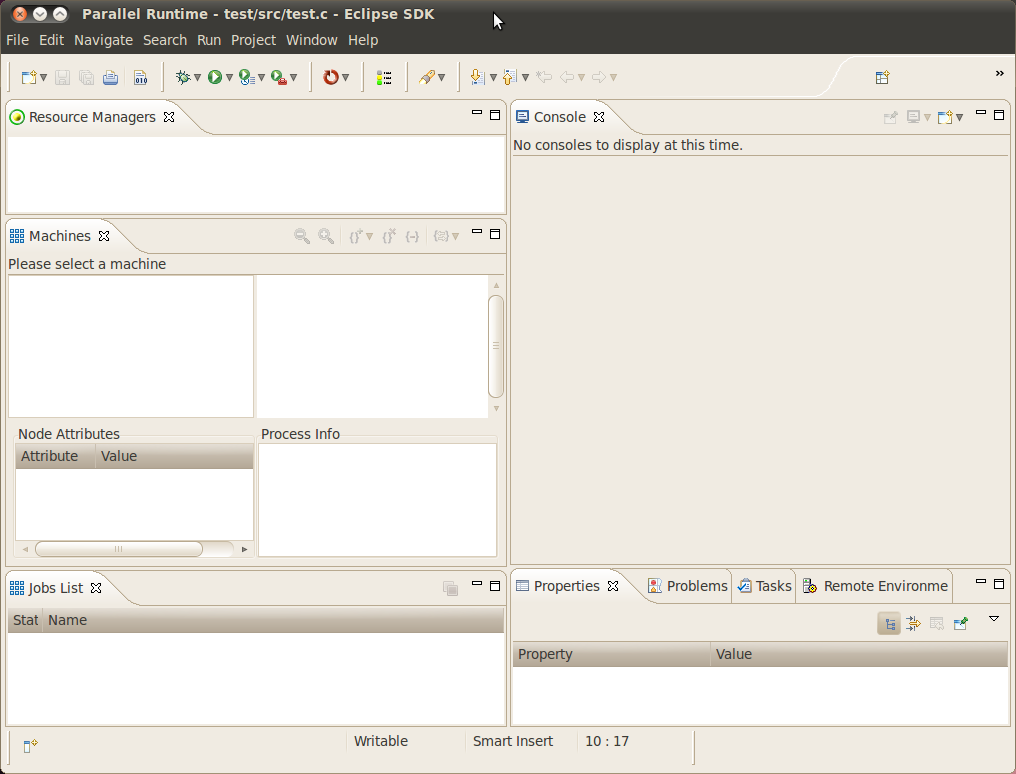
Task: Click the Node Attributes scroll right arrow
Action: (244, 549)
